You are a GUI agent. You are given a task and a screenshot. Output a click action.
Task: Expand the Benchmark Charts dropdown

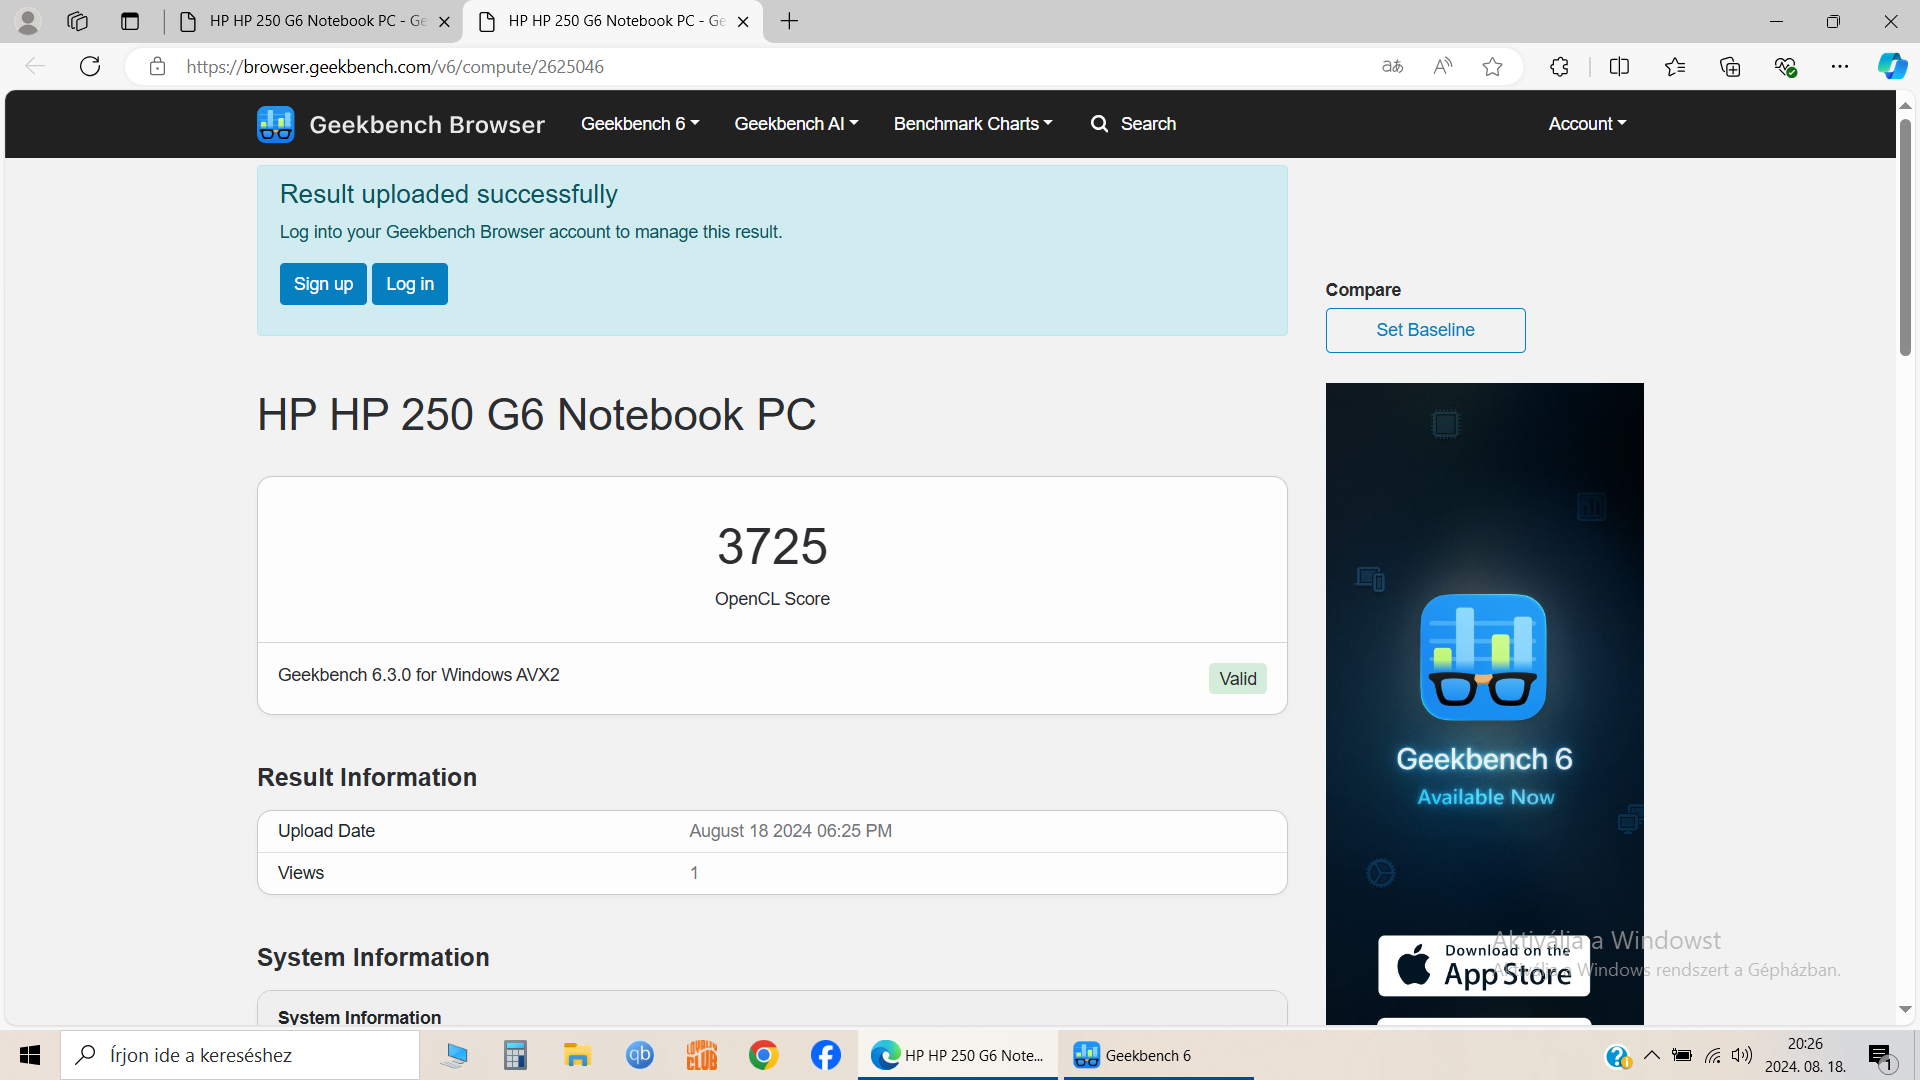click(x=973, y=124)
